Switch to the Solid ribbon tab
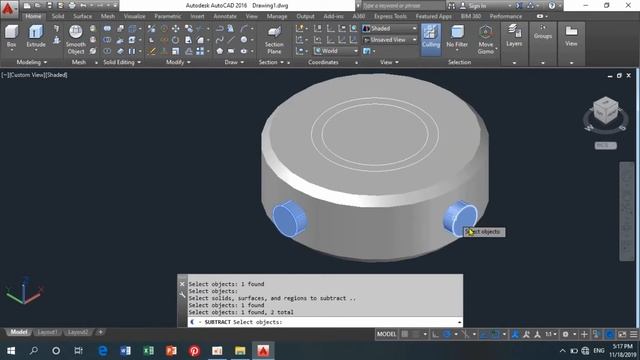The image size is (640, 360). pos(58,16)
